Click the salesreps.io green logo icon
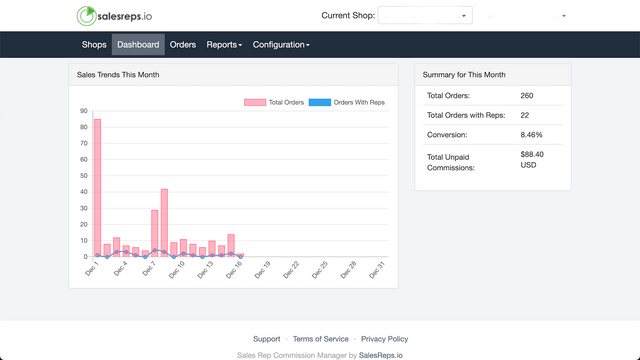Viewport: 640px width, 360px height. click(86, 16)
